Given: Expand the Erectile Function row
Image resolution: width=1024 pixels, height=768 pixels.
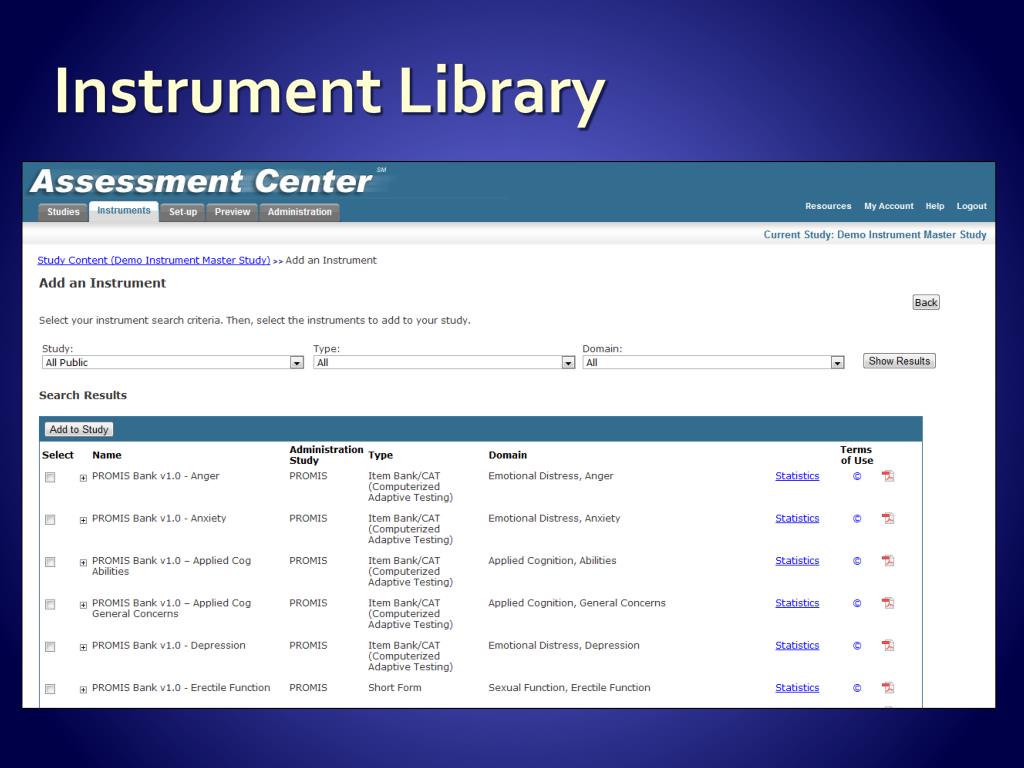Looking at the screenshot, I should coord(83,690).
